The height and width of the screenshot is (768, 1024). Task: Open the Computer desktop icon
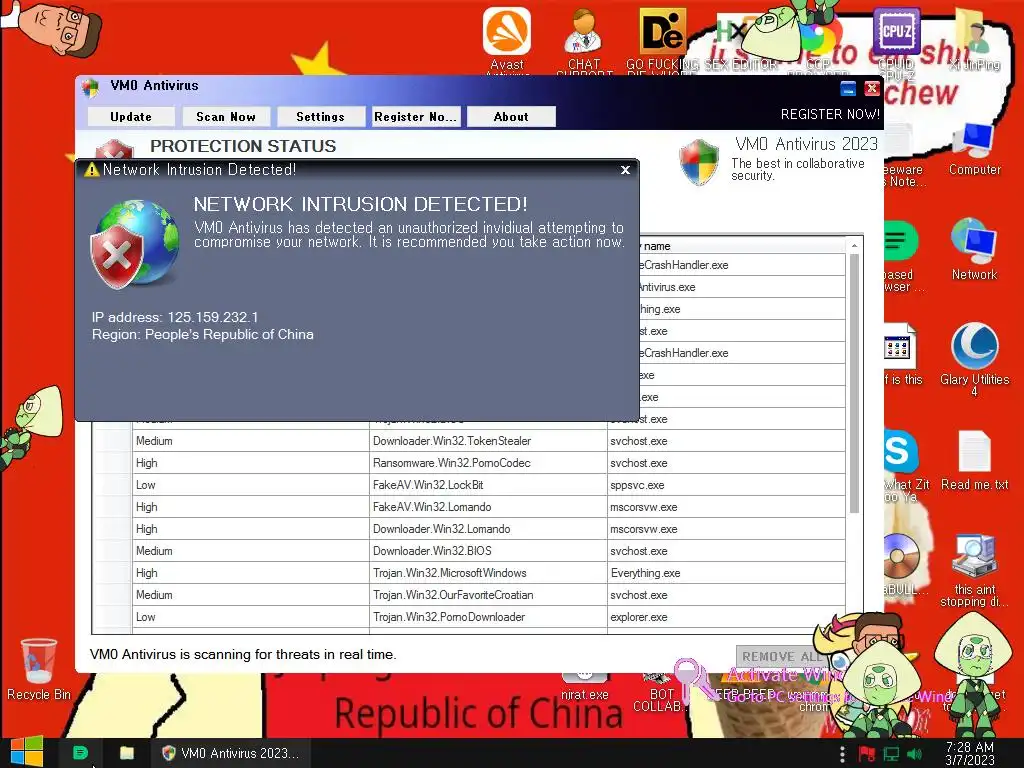(x=974, y=149)
